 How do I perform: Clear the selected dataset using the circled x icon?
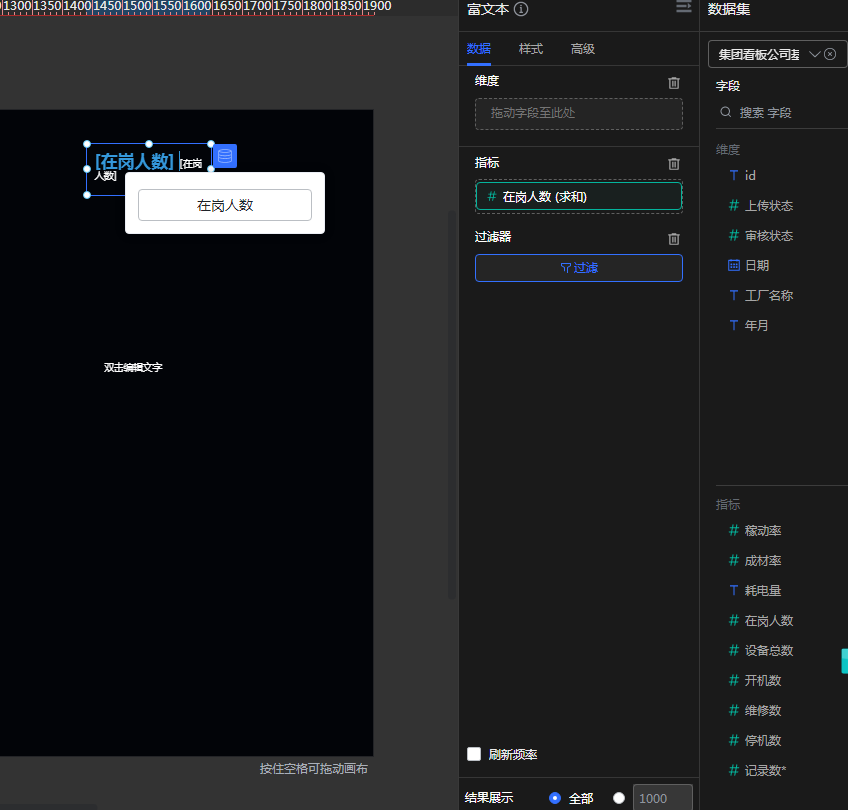pyautogui.click(x=830, y=54)
